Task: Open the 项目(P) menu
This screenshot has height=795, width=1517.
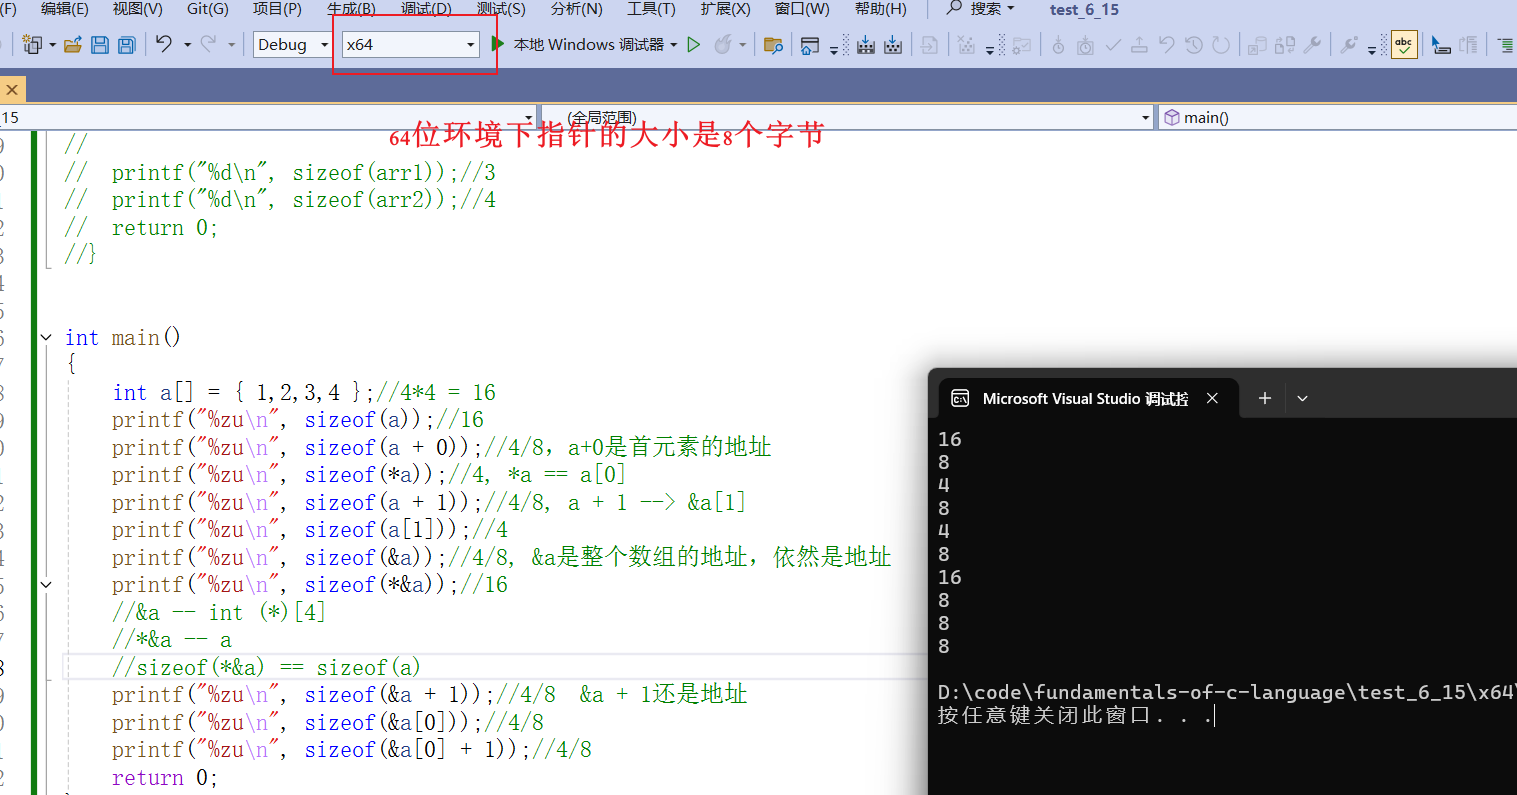Action: tap(277, 9)
